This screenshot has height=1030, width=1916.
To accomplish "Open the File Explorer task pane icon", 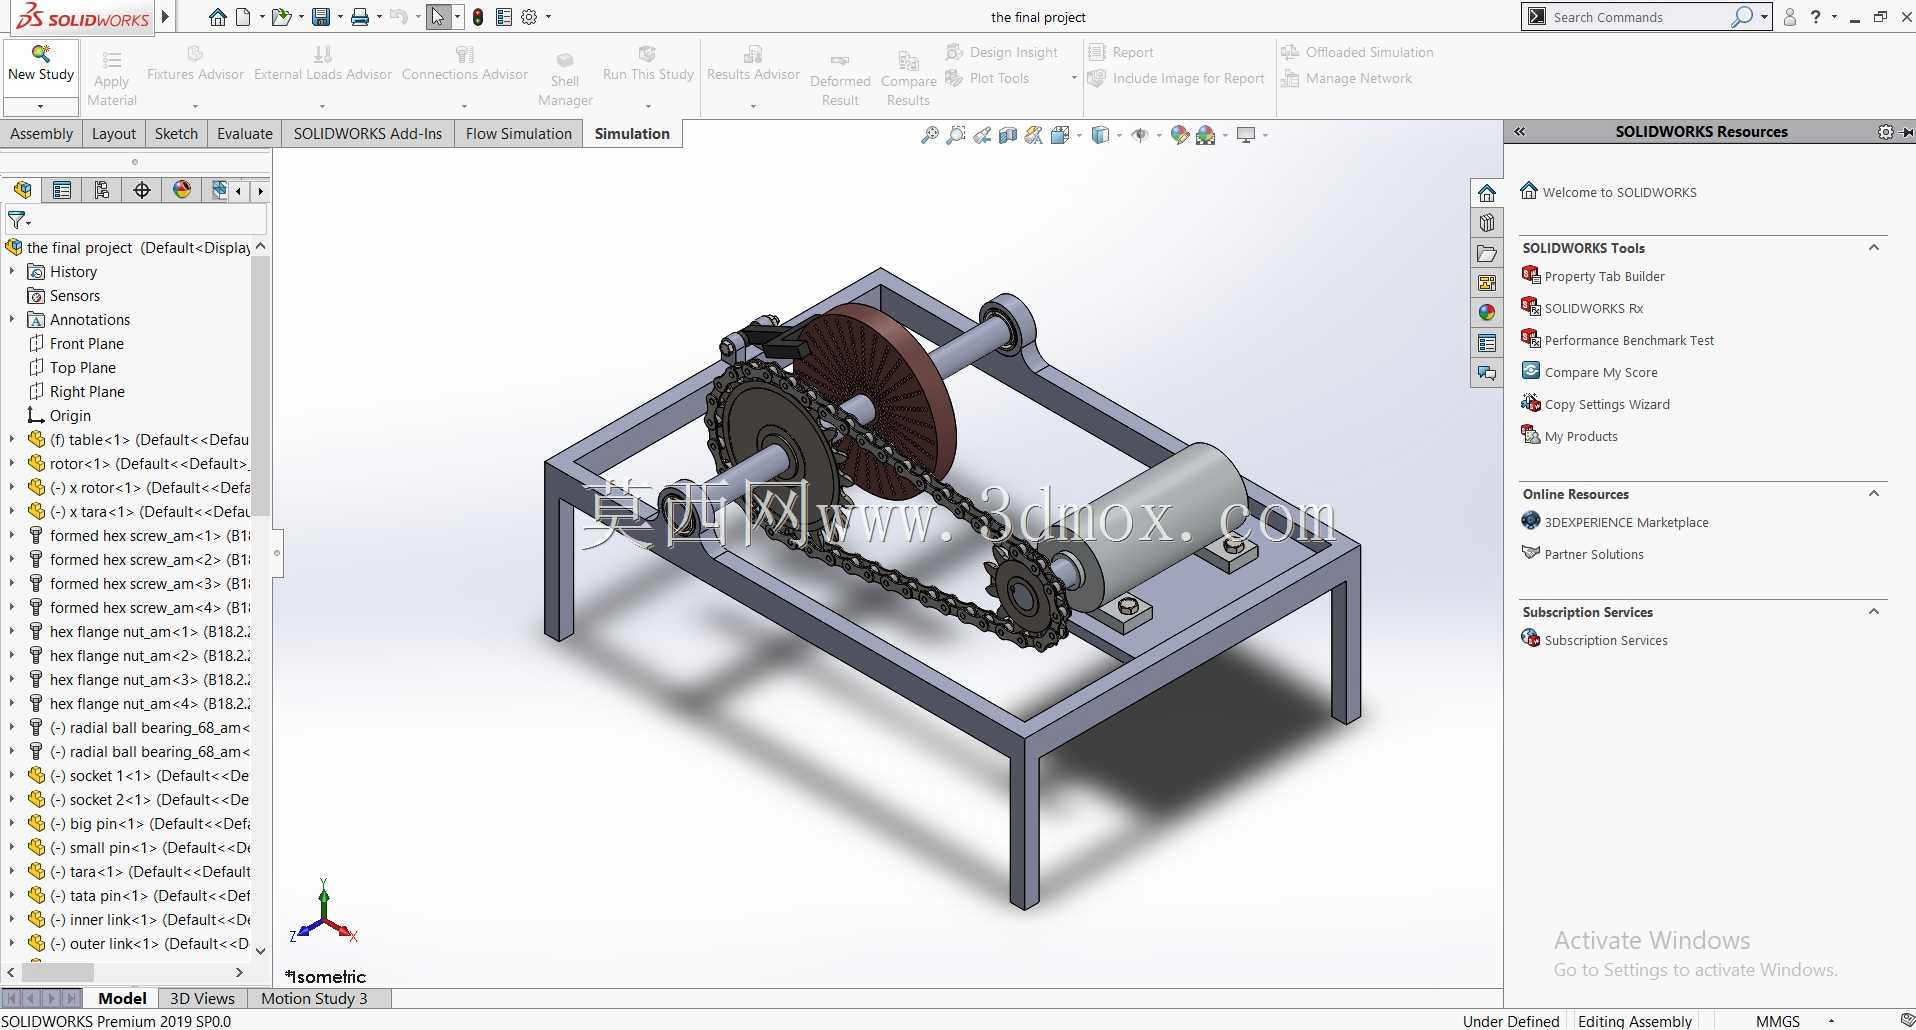I will [x=1487, y=253].
